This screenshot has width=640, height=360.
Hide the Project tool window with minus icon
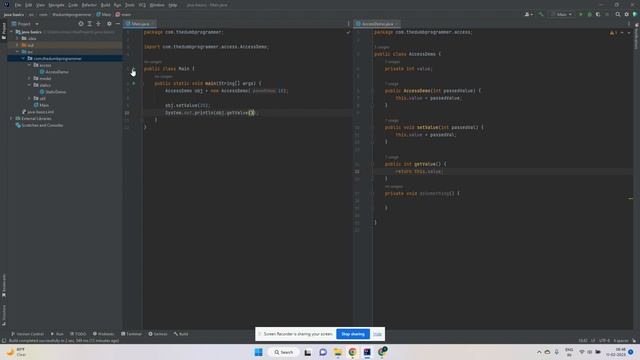(118, 24)
